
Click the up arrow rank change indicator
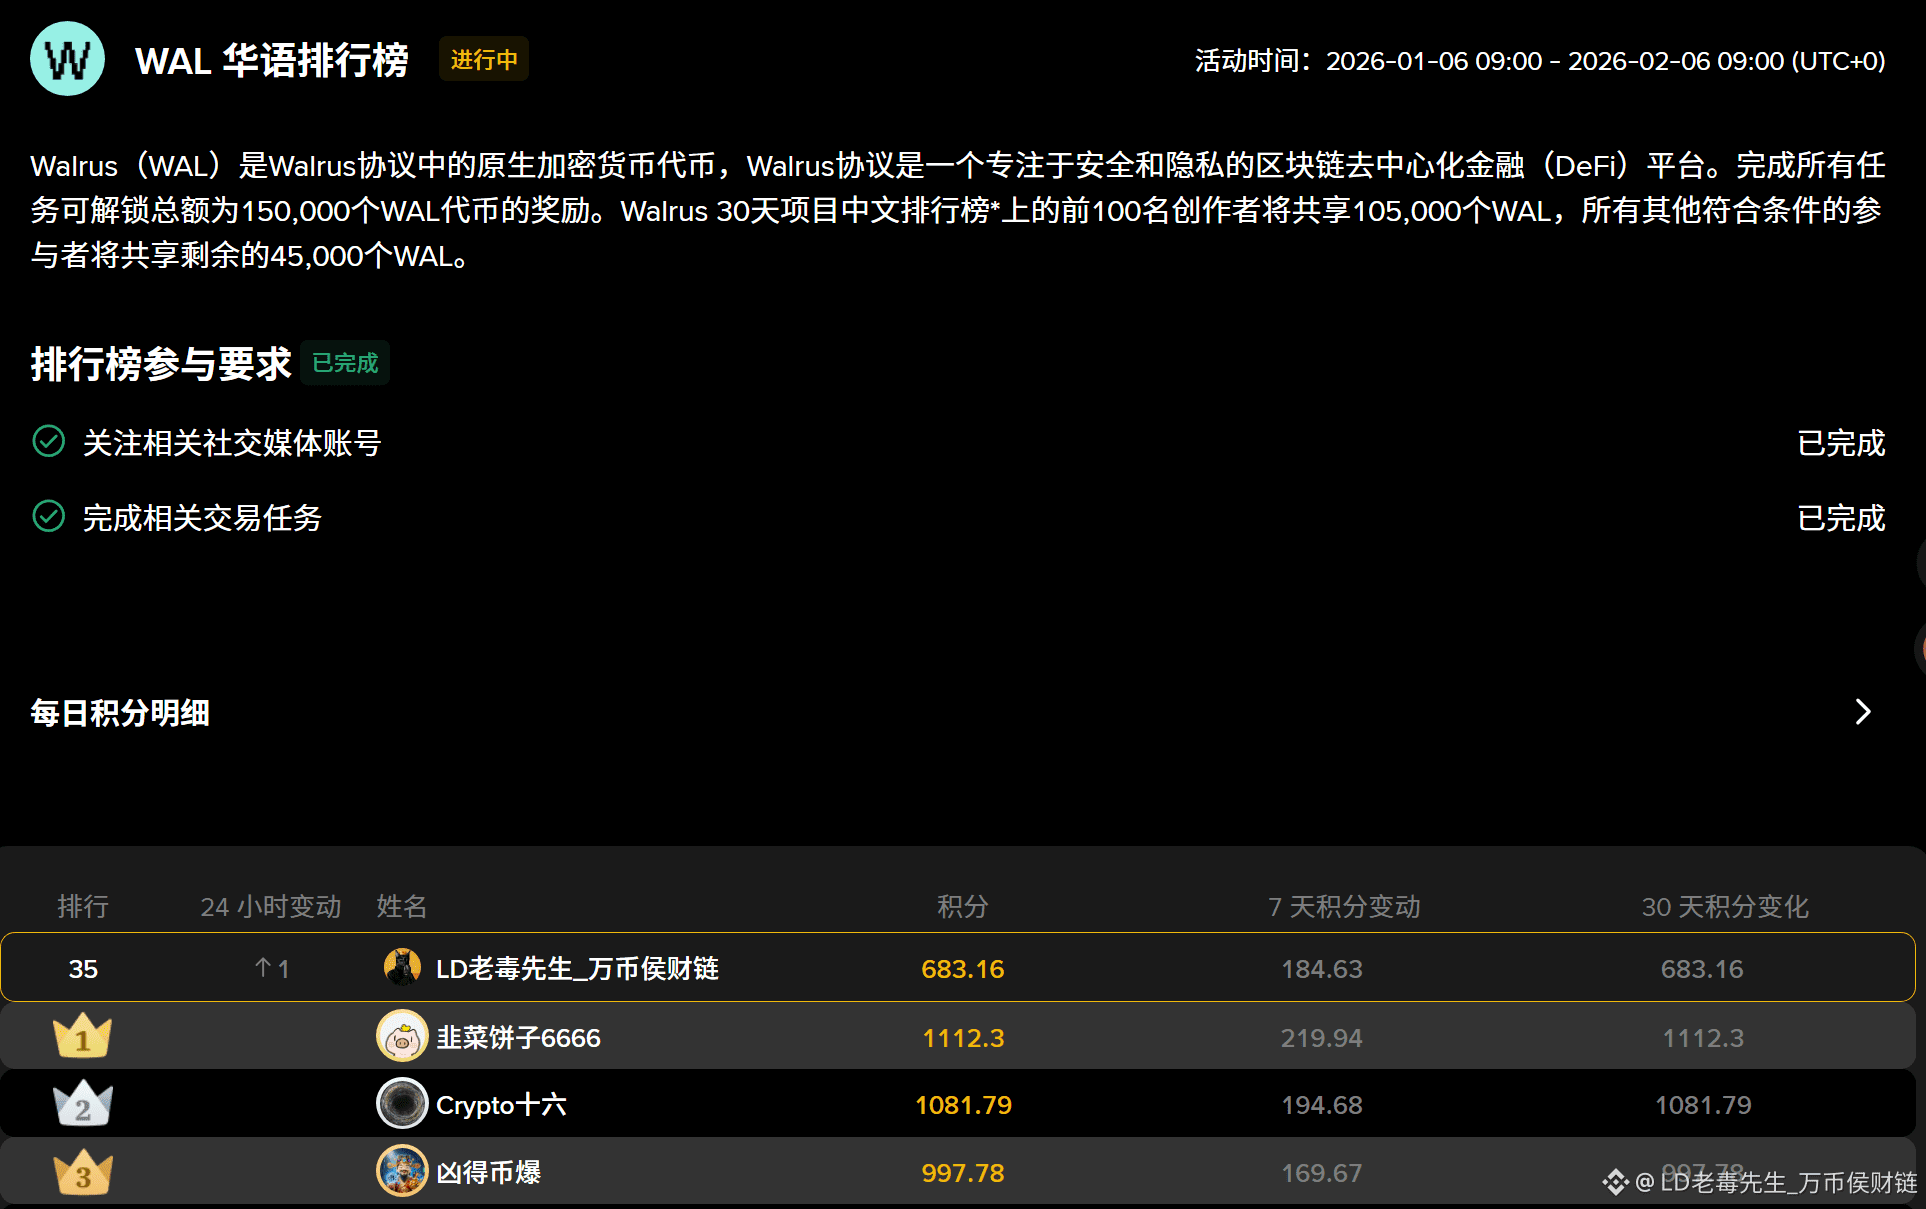click(x=263, y=967)
